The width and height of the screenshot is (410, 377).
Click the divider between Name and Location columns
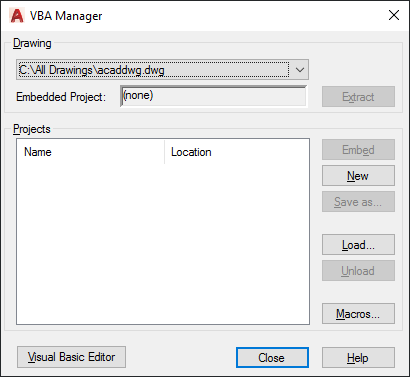pyautogui.click(x=165, y=152)
